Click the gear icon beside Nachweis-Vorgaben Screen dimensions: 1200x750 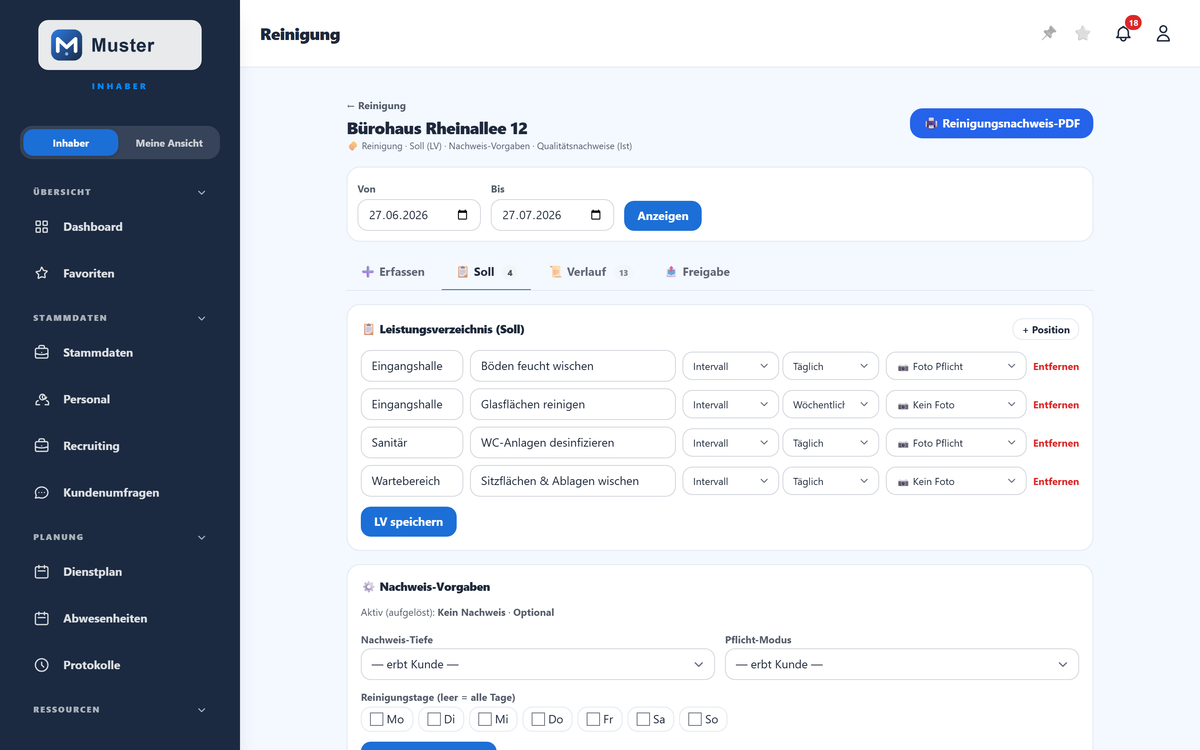[x=368, y=587]
